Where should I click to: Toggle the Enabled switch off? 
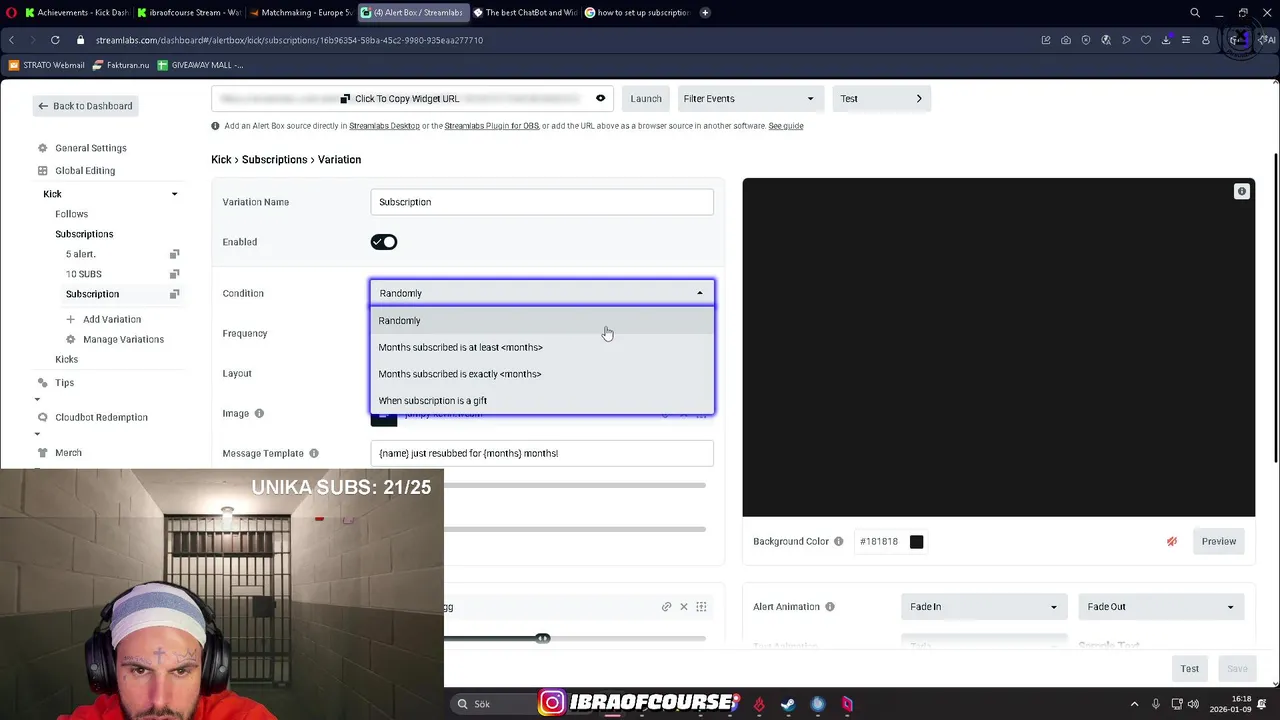[x=384, y=242]
